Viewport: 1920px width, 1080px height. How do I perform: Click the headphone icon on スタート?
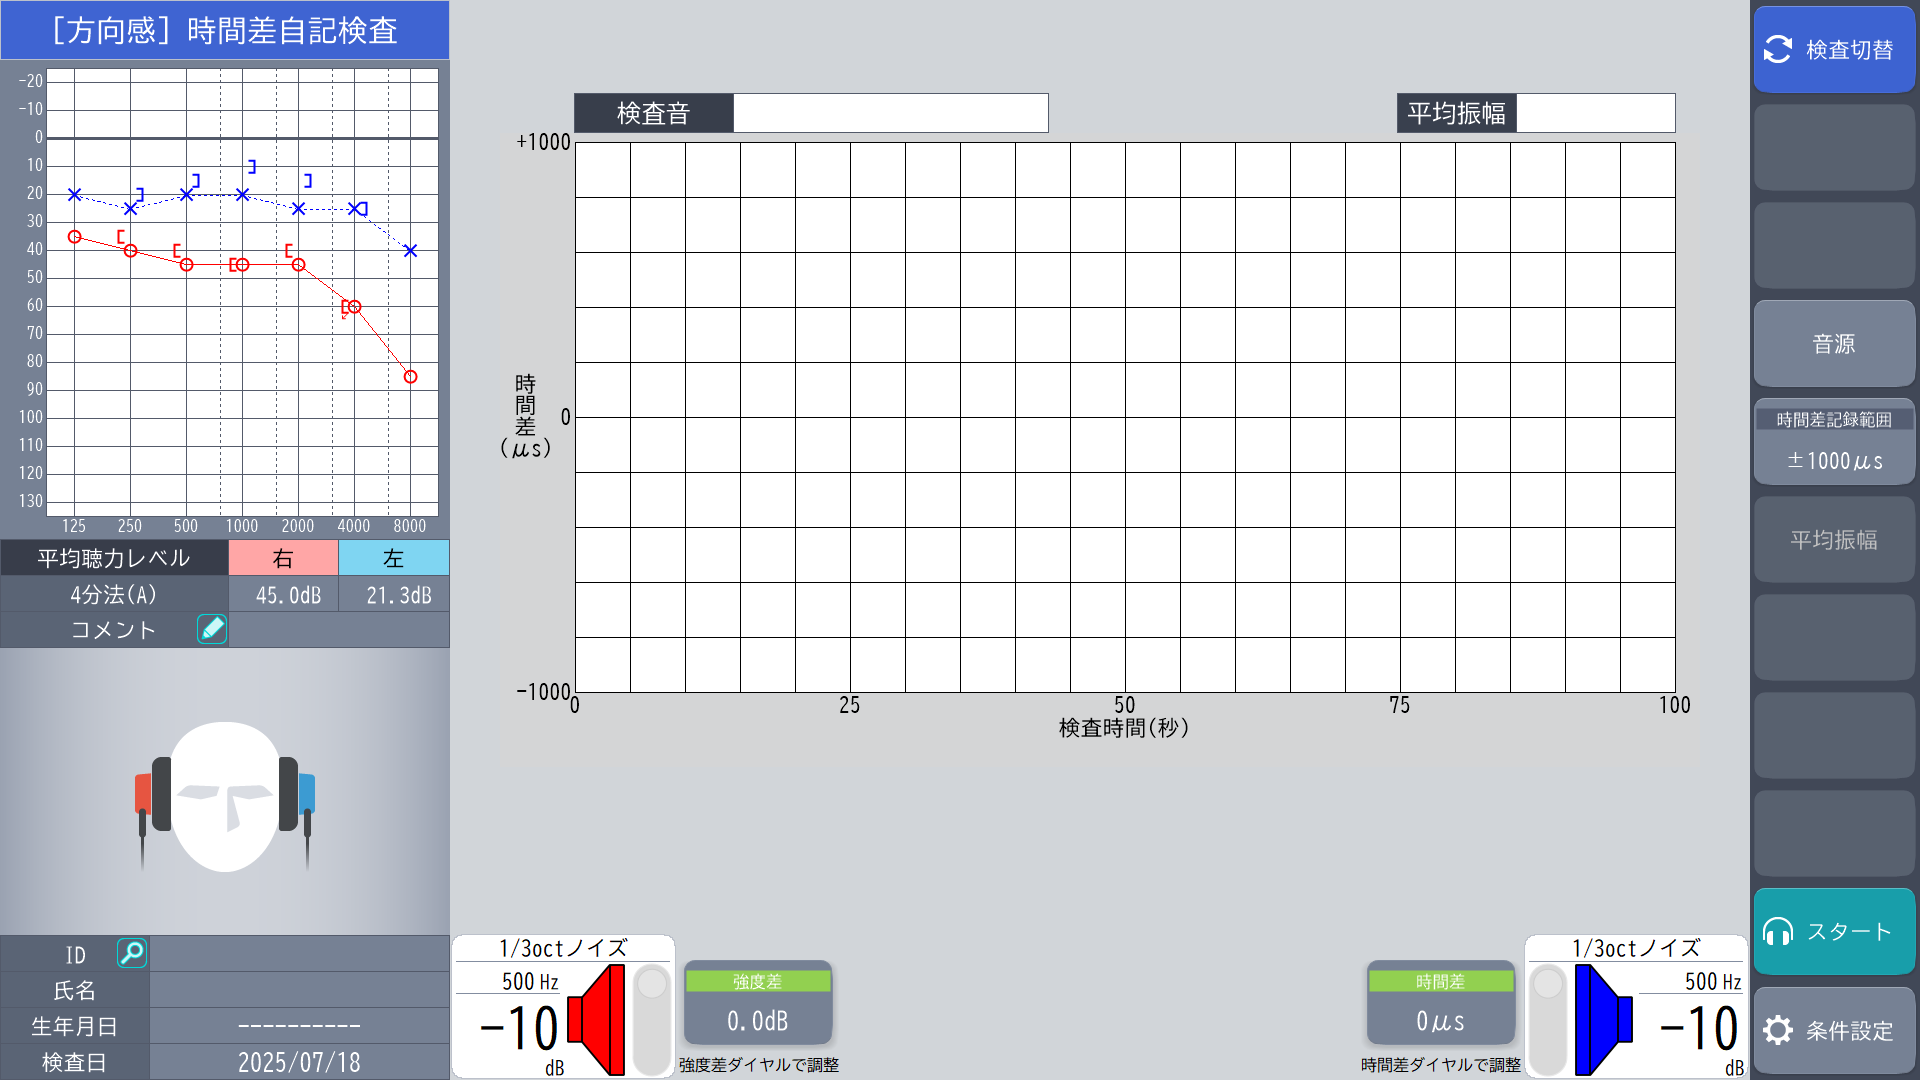click(x=1778, y=932)
